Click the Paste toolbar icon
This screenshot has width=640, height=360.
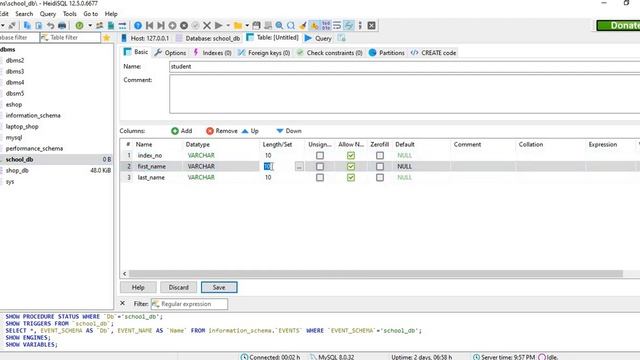click(x=39, y=25)
